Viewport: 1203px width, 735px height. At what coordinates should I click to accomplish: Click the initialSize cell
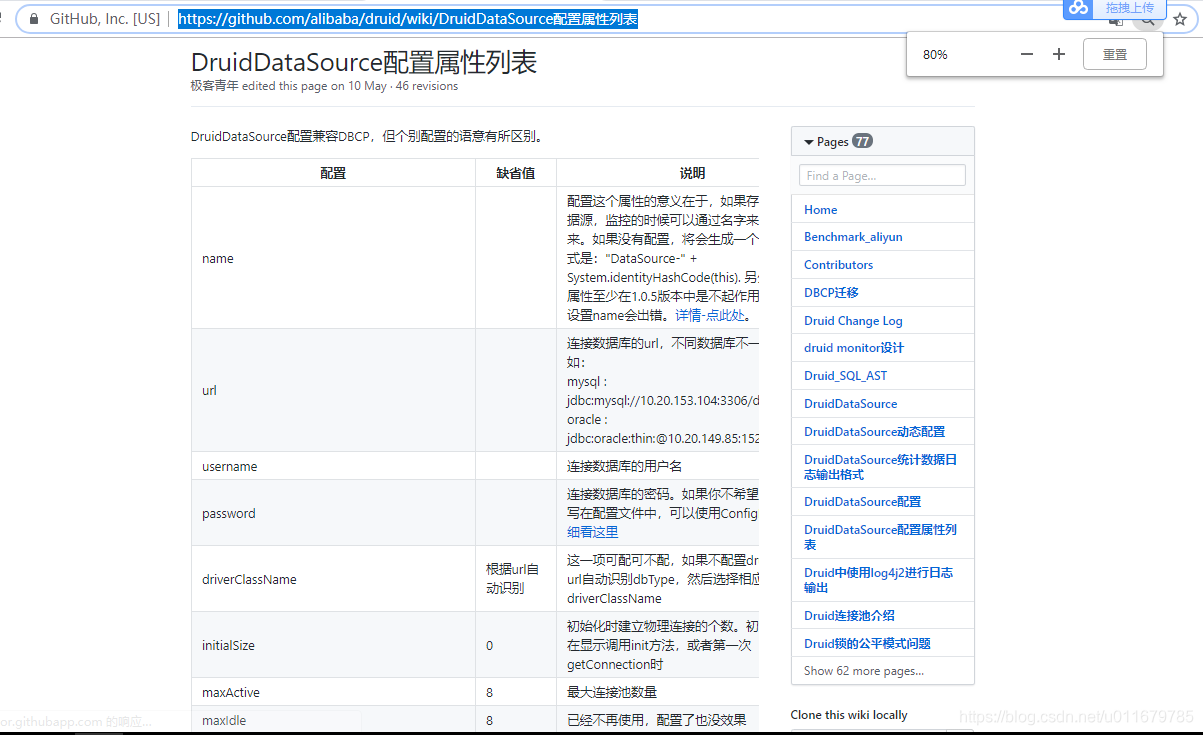tap(333, 645)
